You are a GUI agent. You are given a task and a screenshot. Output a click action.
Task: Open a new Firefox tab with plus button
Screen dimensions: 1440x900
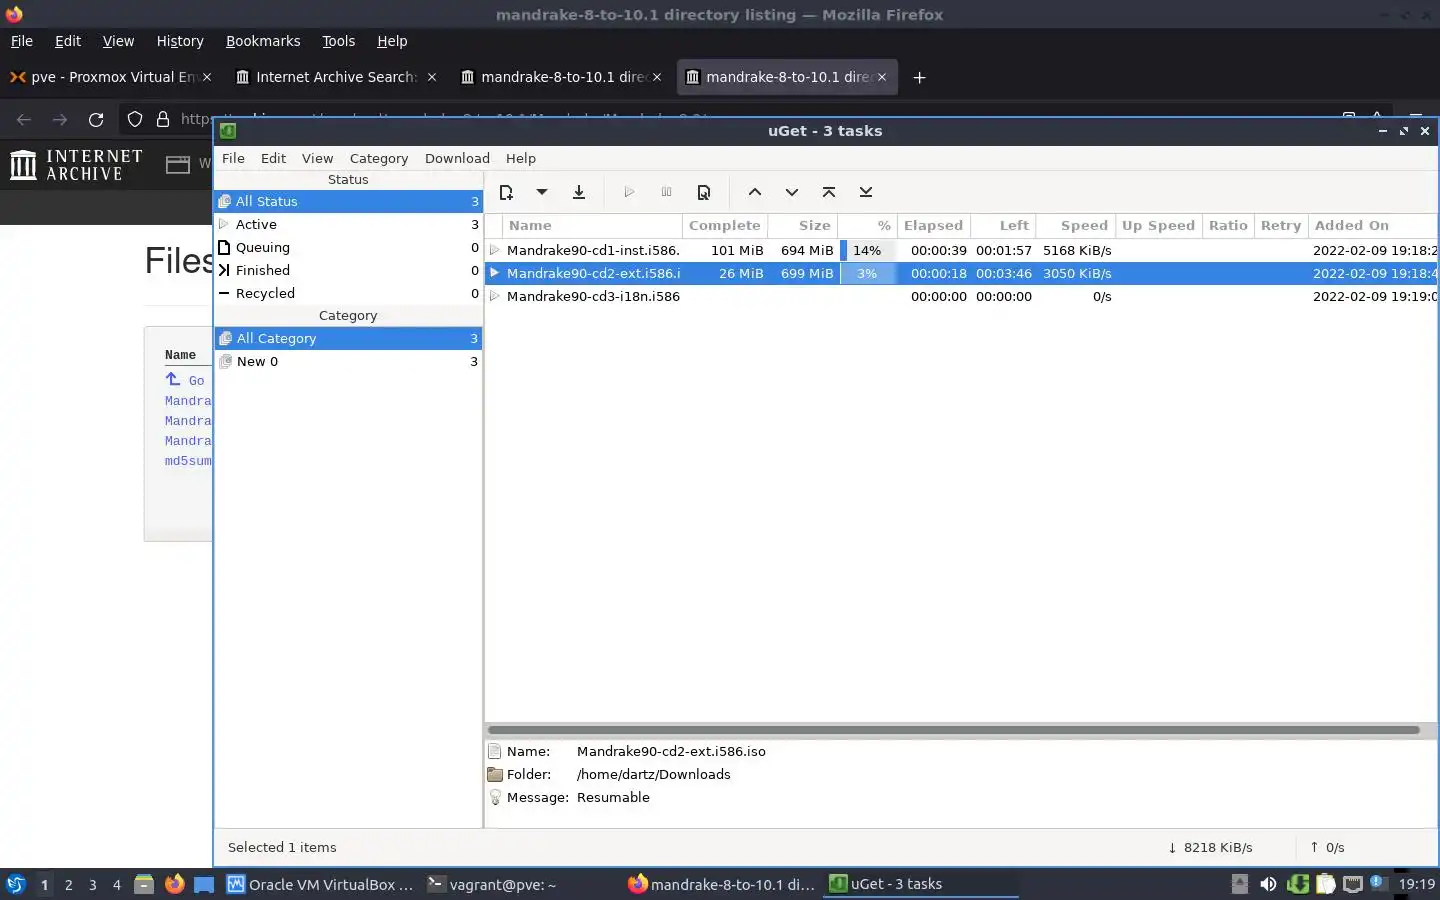click(x=919, y=77)
